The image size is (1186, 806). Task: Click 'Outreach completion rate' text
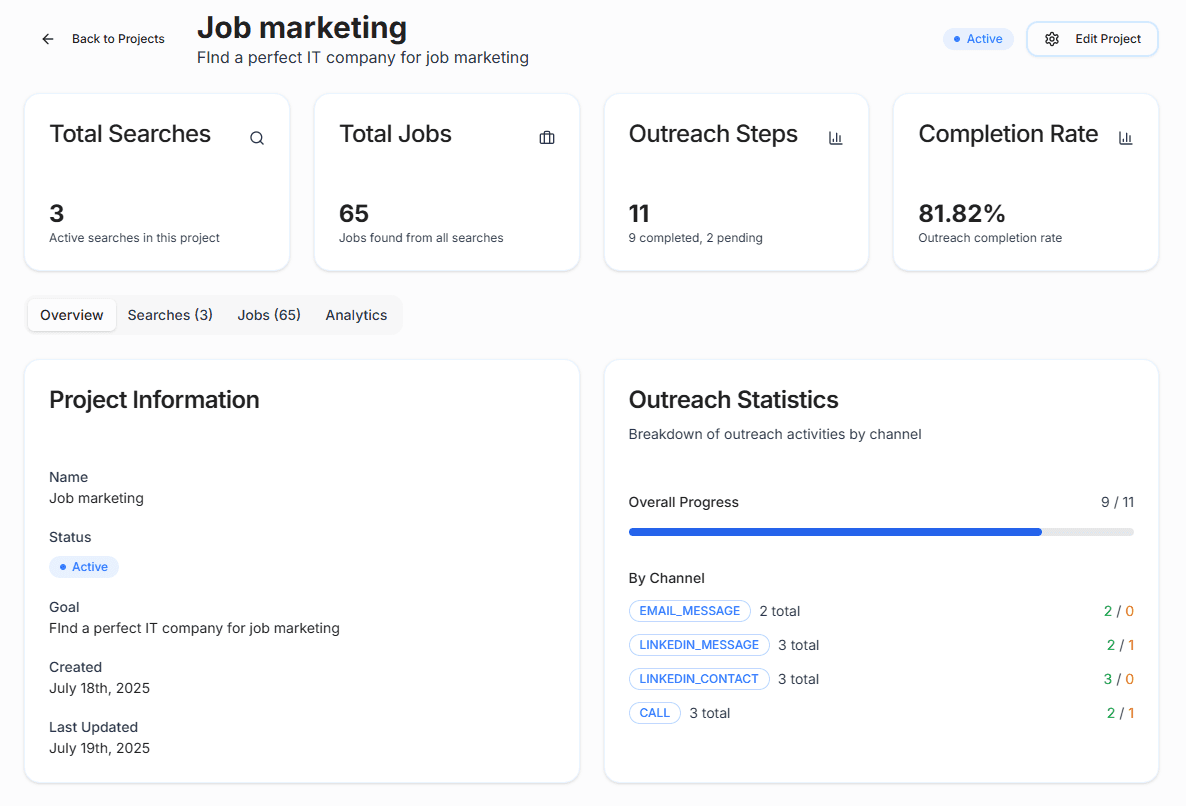(990, 237)
